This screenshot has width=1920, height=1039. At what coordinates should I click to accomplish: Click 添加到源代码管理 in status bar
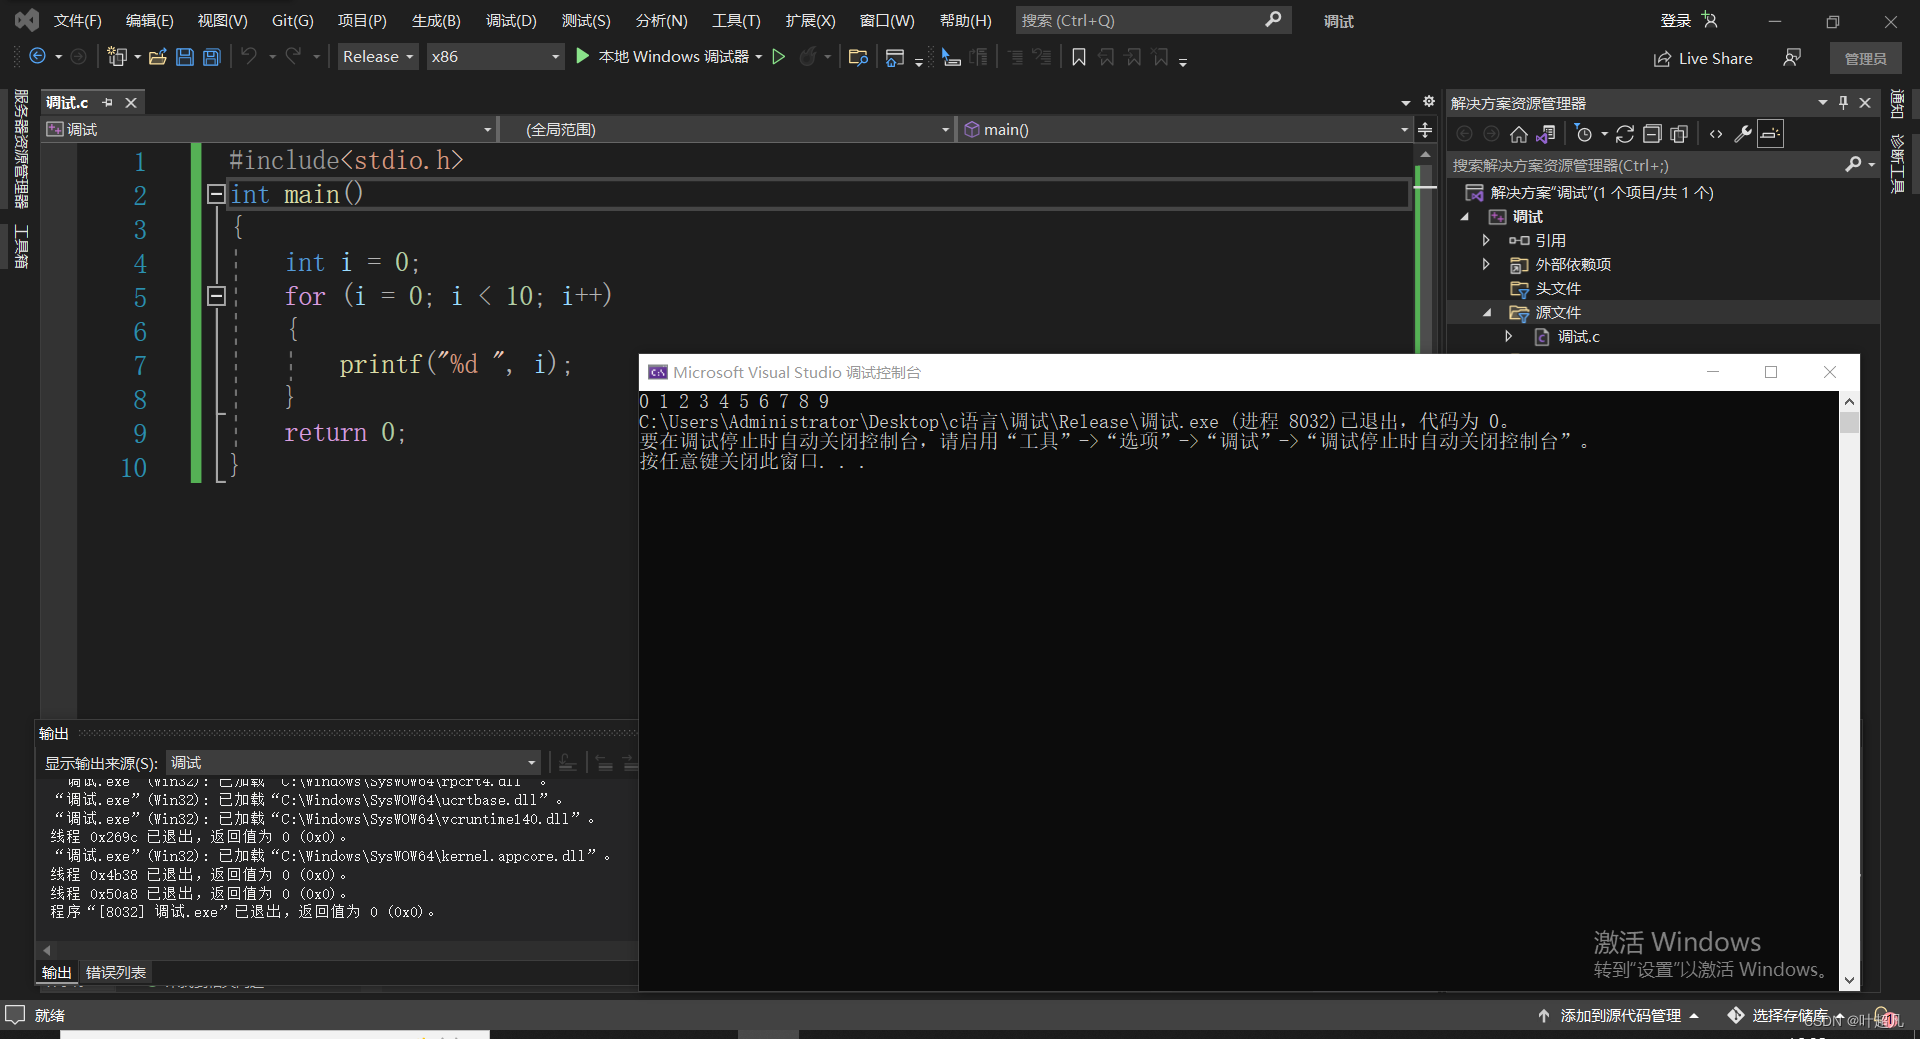[x=1618, y=1016]
